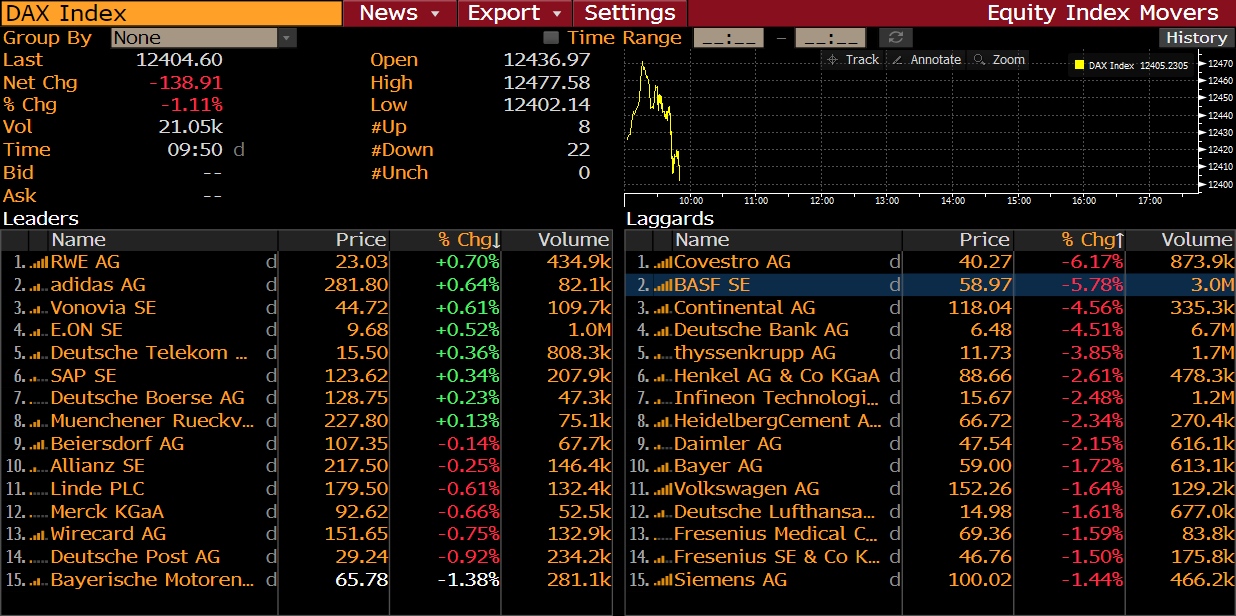Enable the Time Range checkbox
Image resolution: width=1236 pixels, height=616 pixels.
[551, 38]
